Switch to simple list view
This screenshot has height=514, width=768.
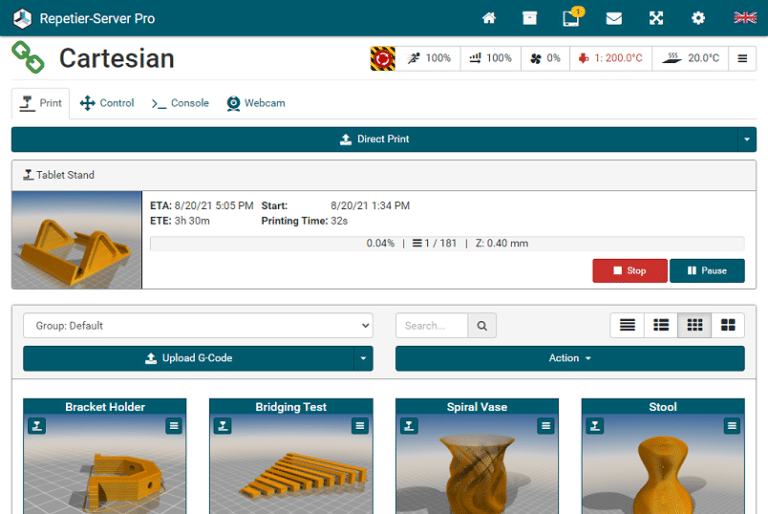(x=627, y=325)
